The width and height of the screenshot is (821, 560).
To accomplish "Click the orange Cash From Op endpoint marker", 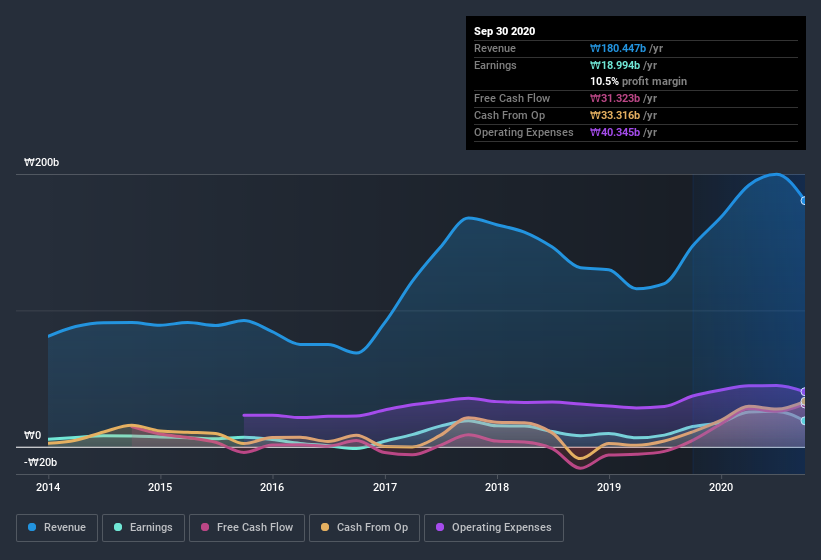I will (x=804, y=401).
